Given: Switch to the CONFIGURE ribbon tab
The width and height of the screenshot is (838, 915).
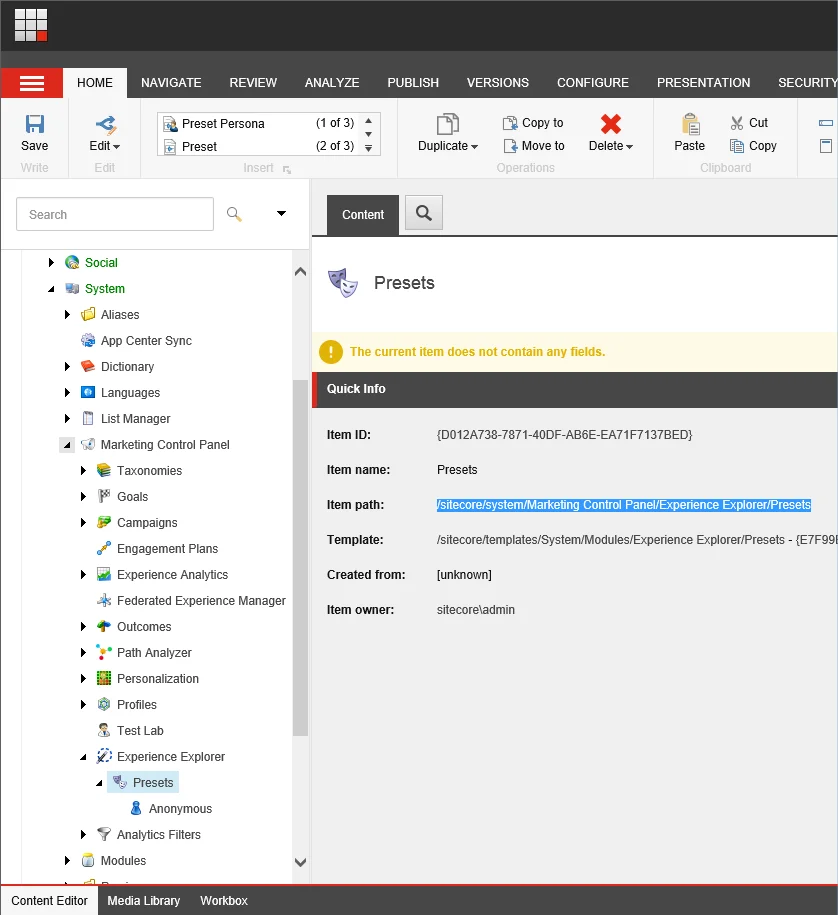Looking at the screenshot, I should (x=592, y=83).
